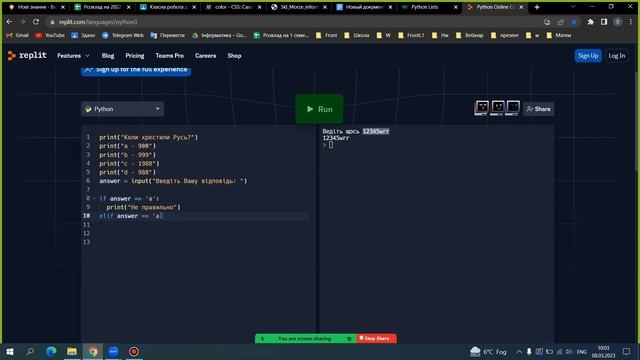This screenshot has height=360, width=640.
Task: Open the Ми bookmarks folder
Action: click(x=440, y=36)
